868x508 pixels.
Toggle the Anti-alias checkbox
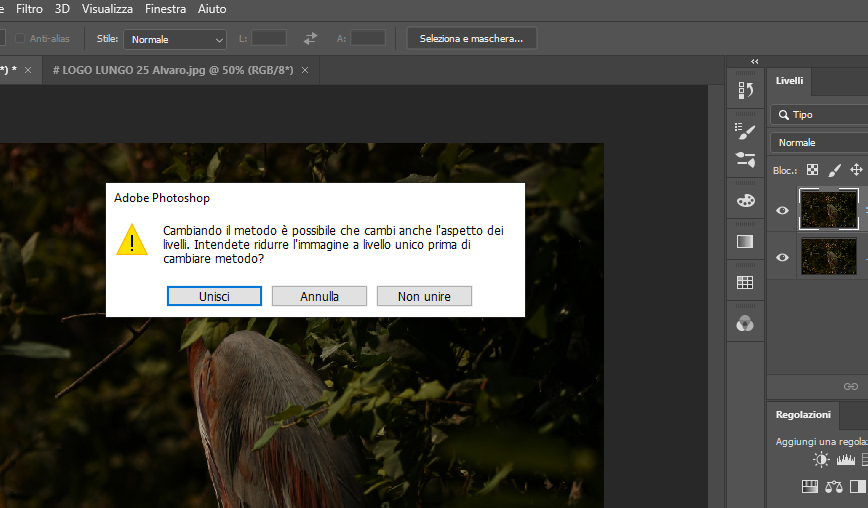pyautogui.click(x=20, y=38)
